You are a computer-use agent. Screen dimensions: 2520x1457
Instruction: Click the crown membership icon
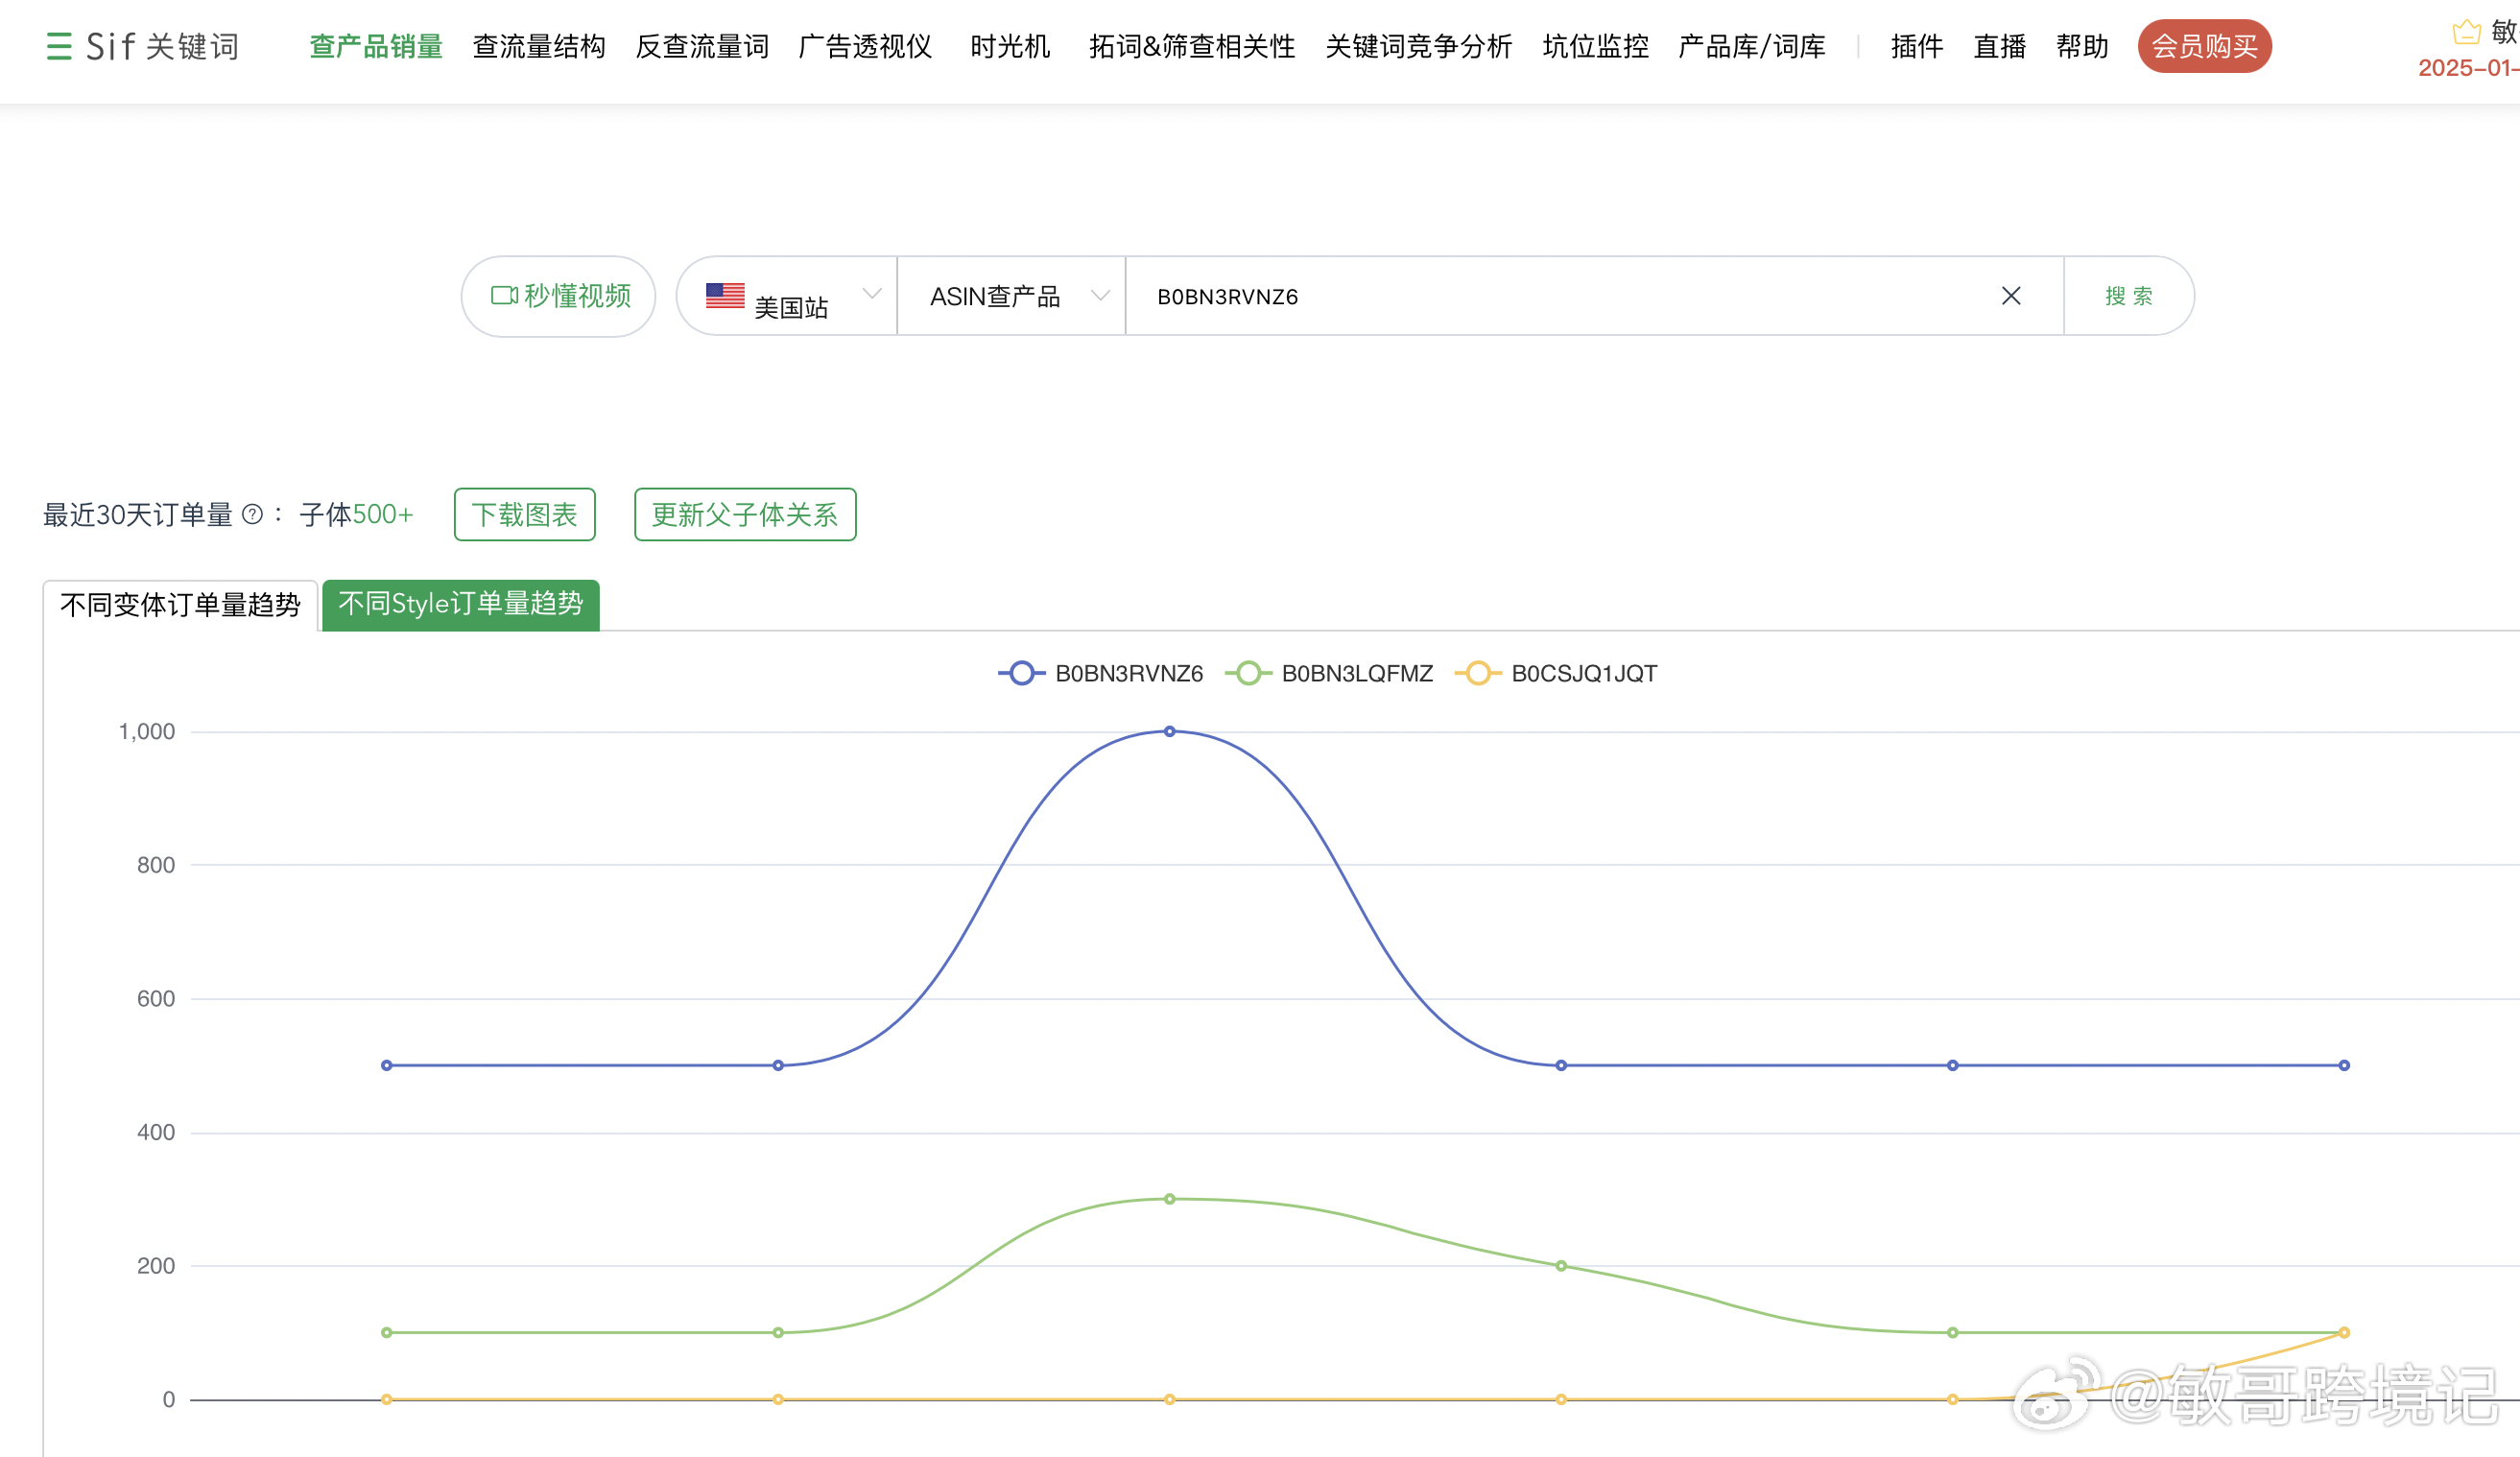[2466, 32]
